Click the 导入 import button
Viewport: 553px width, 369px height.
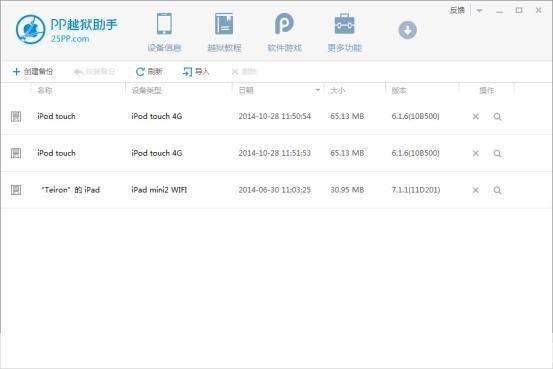click(196, 72)
